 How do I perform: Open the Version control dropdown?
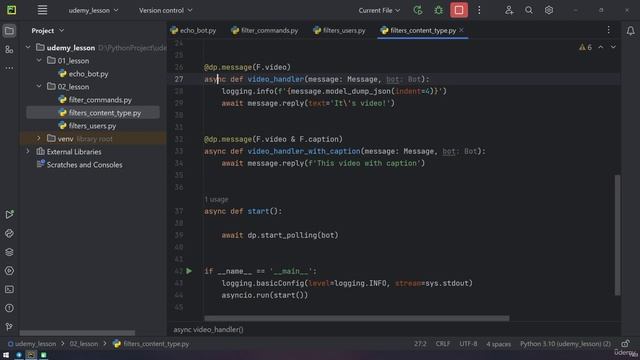pos(165,10)
